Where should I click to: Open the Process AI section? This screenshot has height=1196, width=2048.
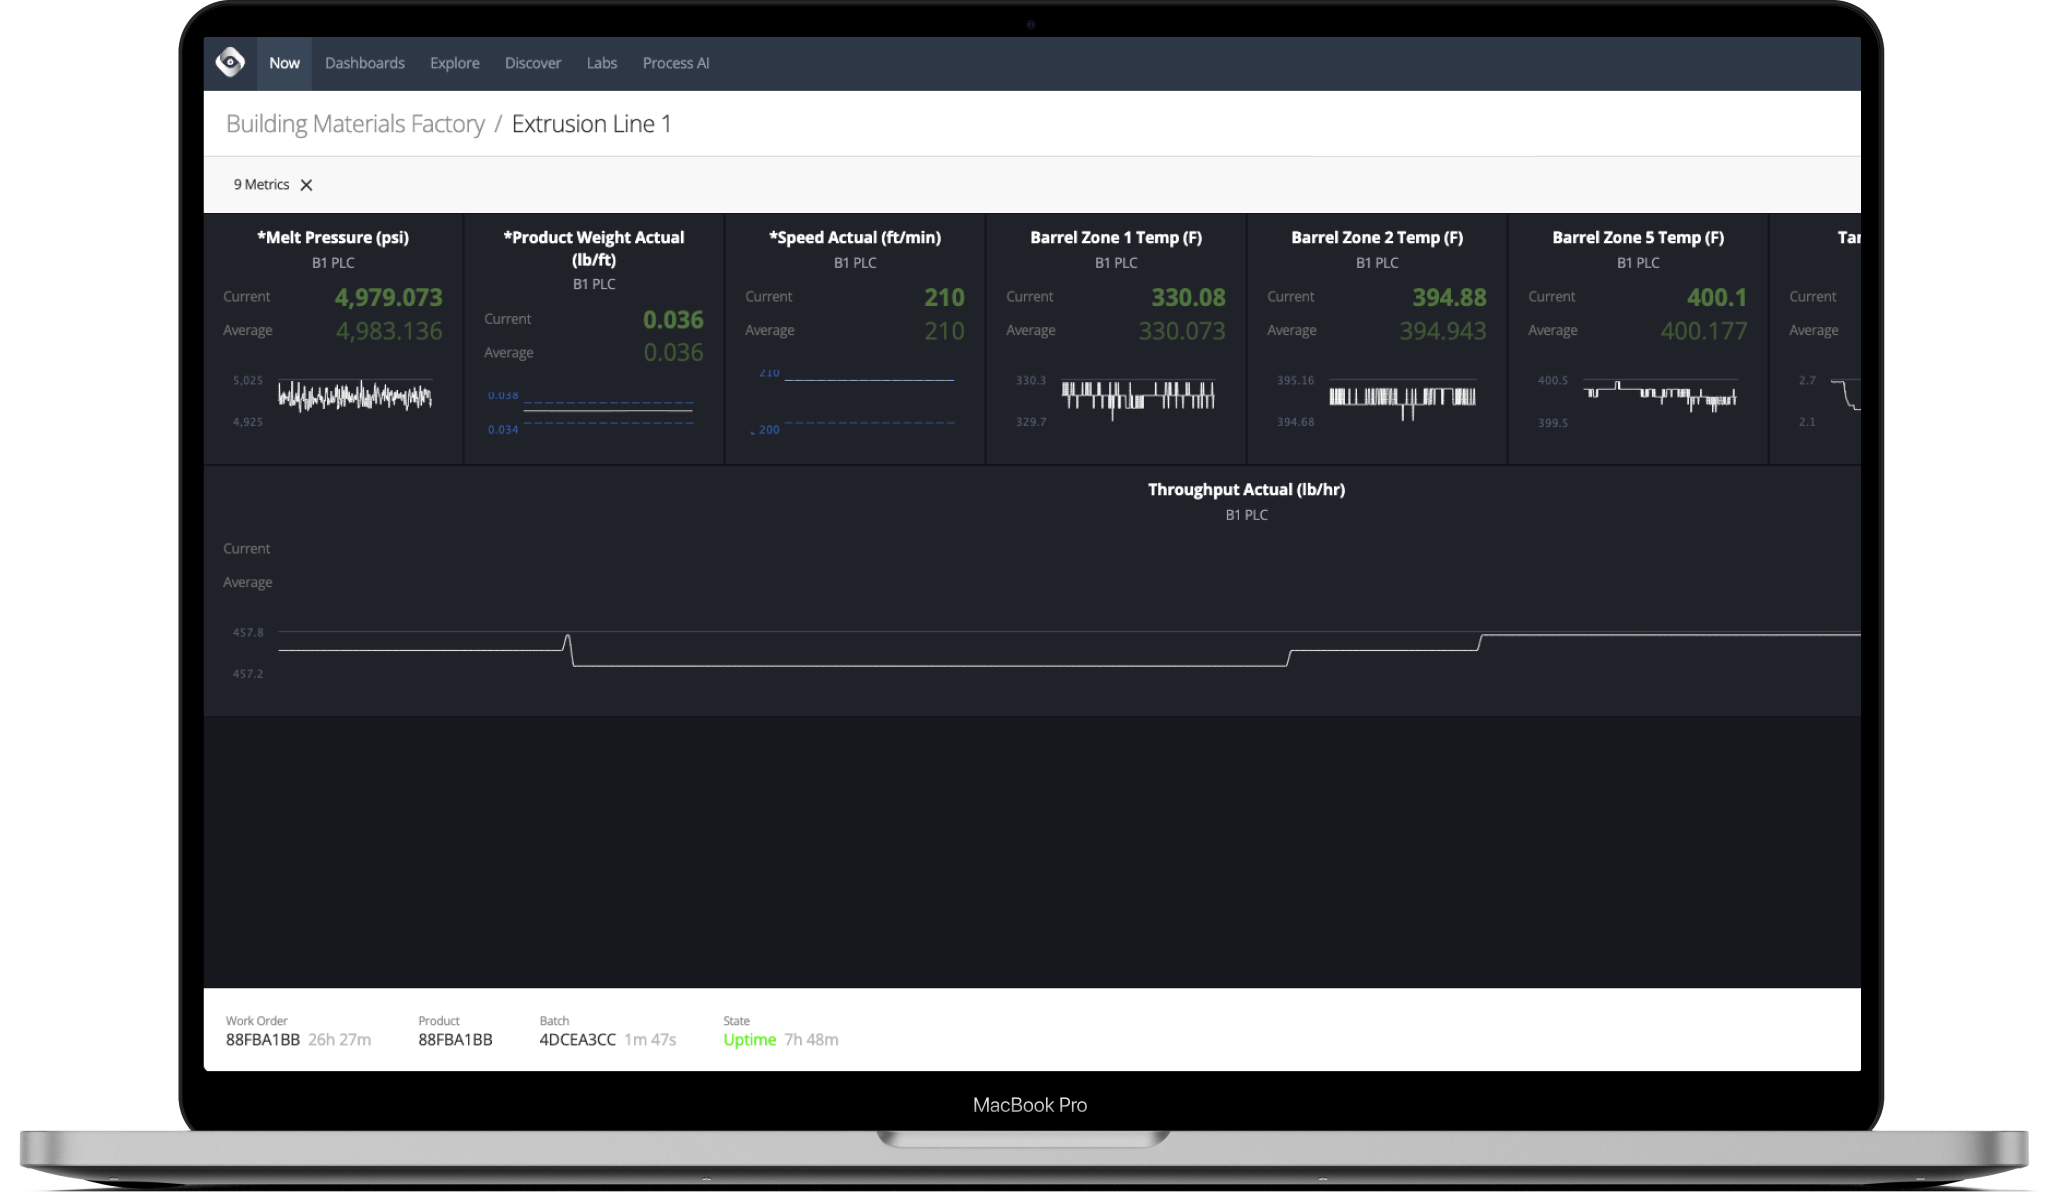click(675, 63)
